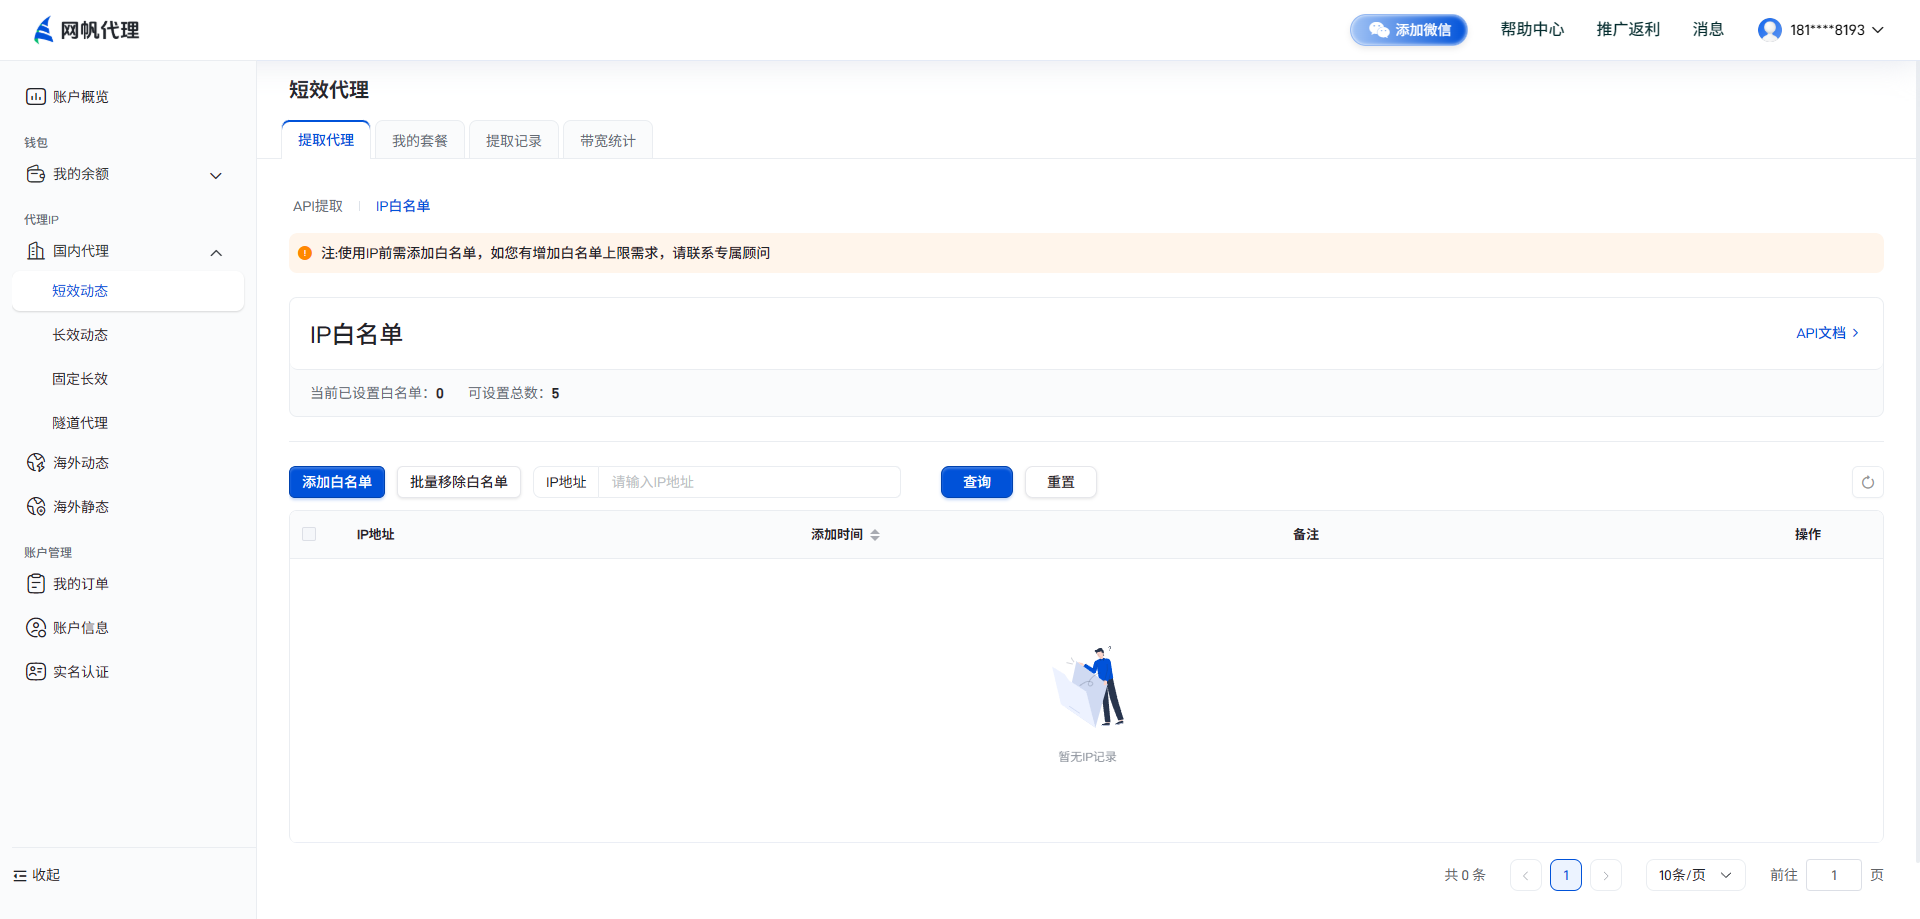The height and width of the screenshot is (919, 1920).
Task: Click the table refresh icon
Action: coord(1868,482)
